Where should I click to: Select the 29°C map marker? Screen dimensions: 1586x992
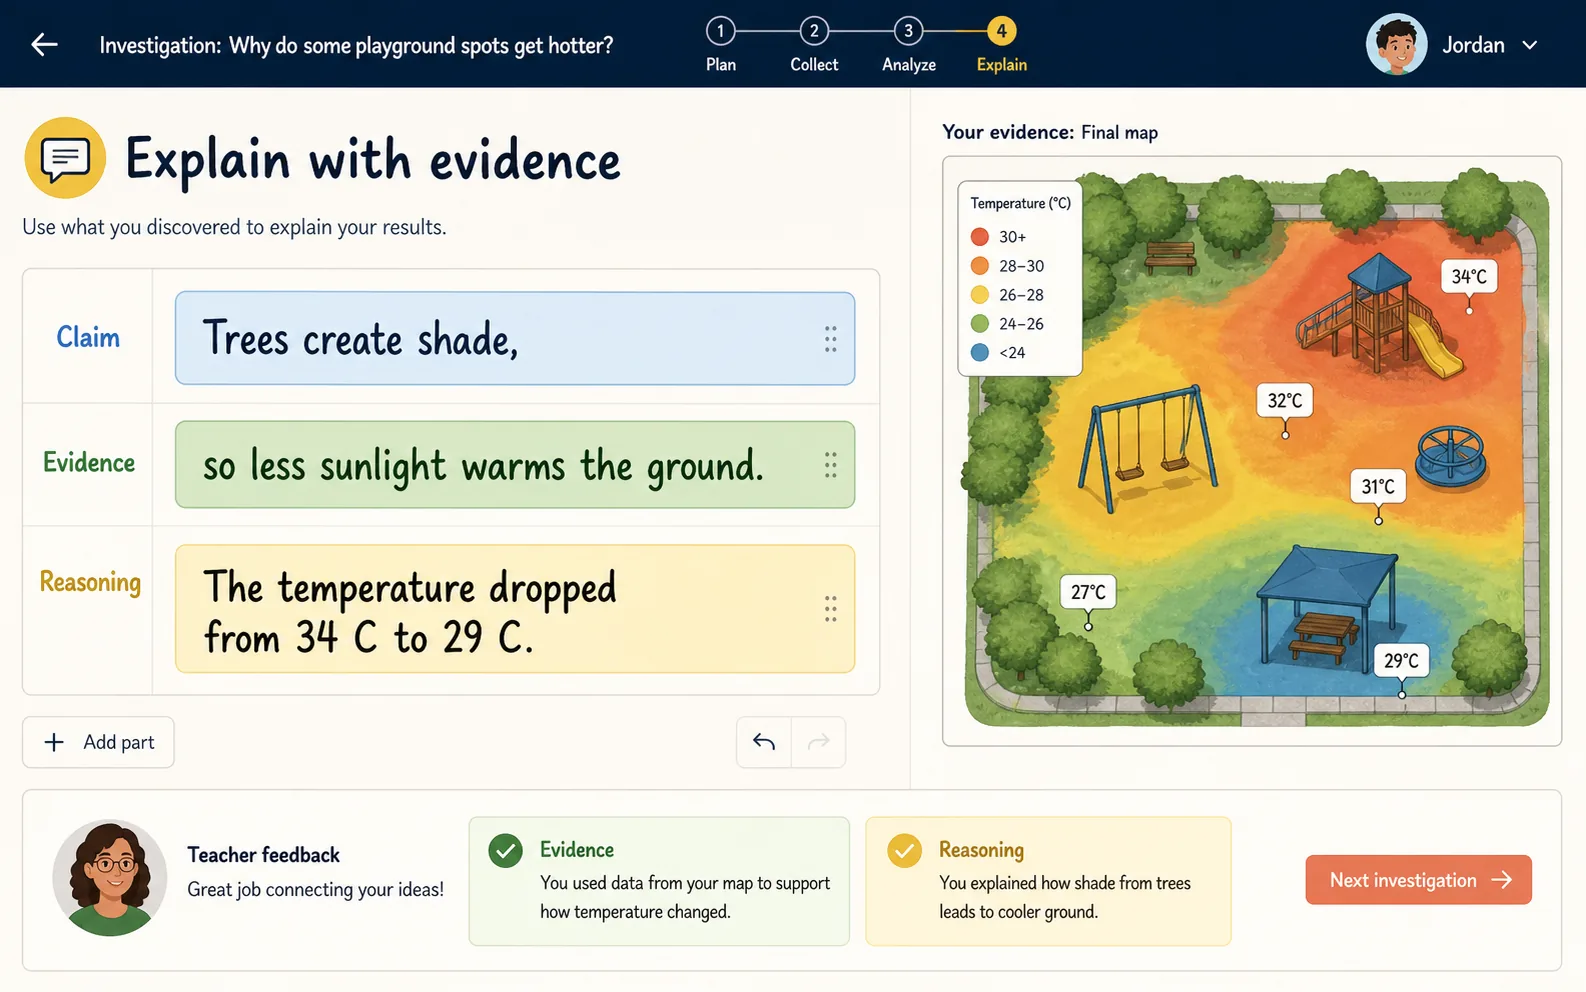[x=1401, y=661]
